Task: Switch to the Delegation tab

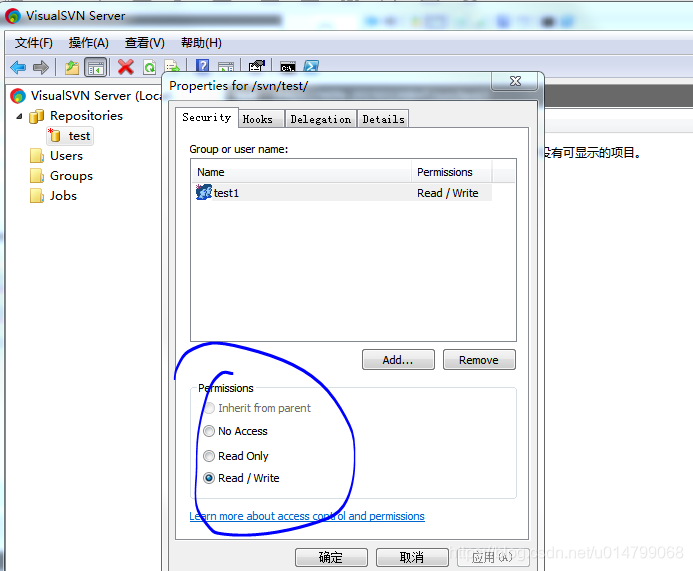Action: pos(321,119)
